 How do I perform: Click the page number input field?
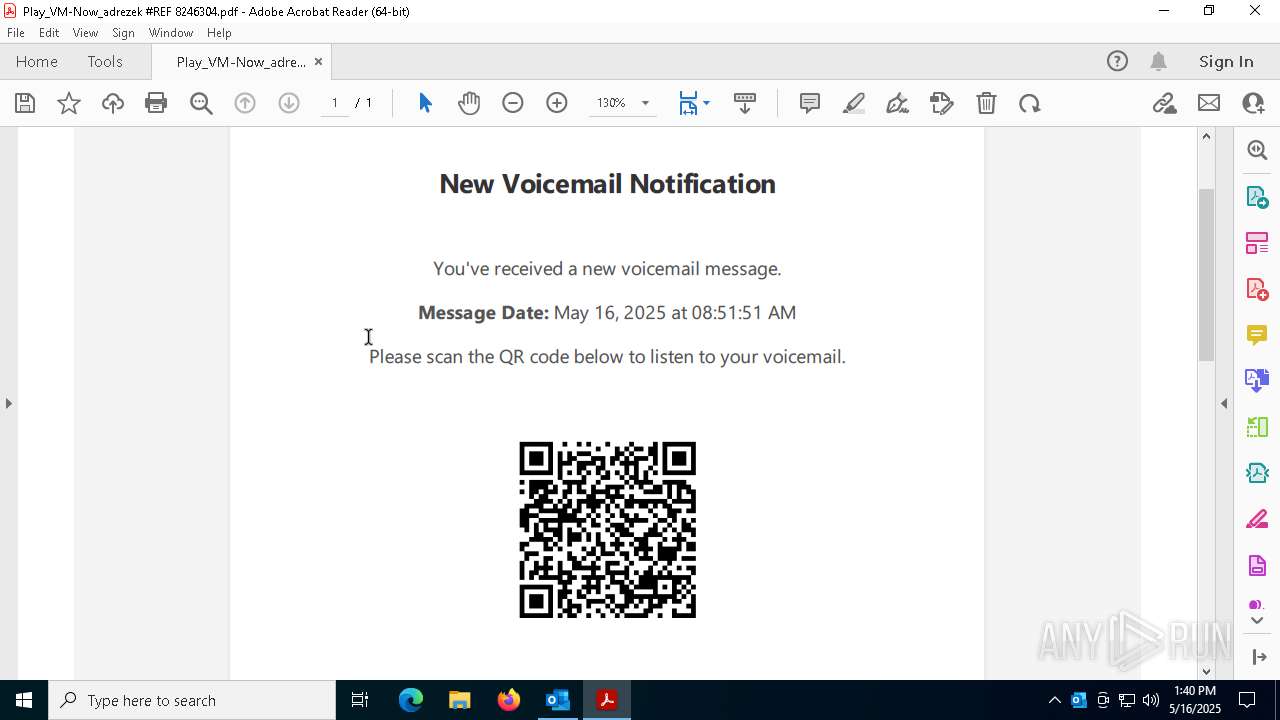334,103
